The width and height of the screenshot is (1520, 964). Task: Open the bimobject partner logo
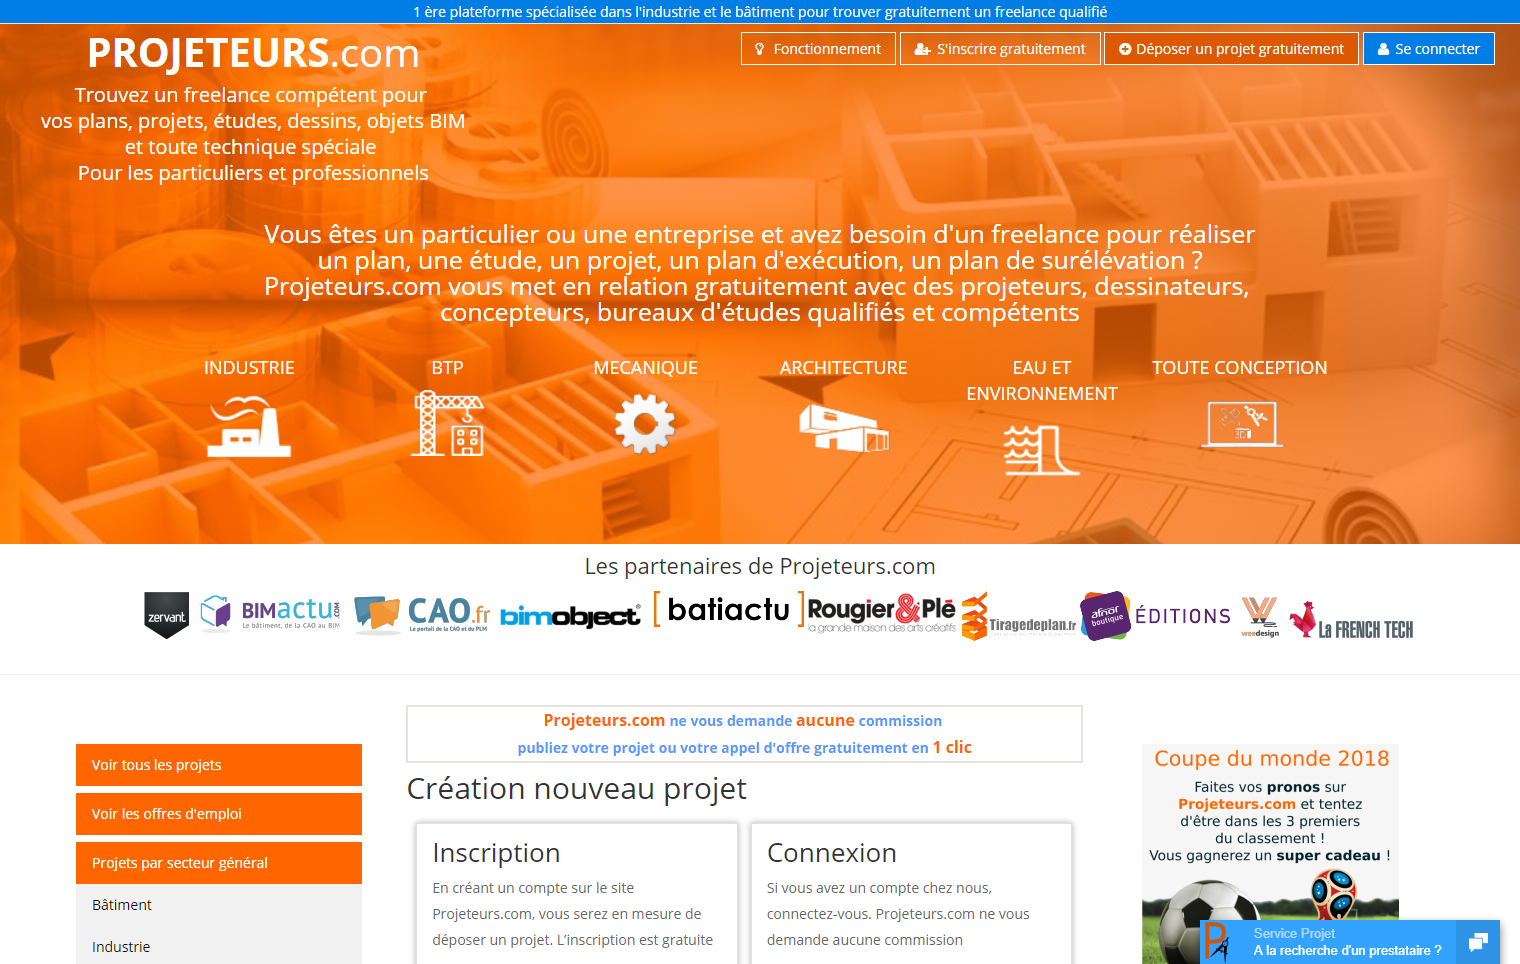point(570,616)
